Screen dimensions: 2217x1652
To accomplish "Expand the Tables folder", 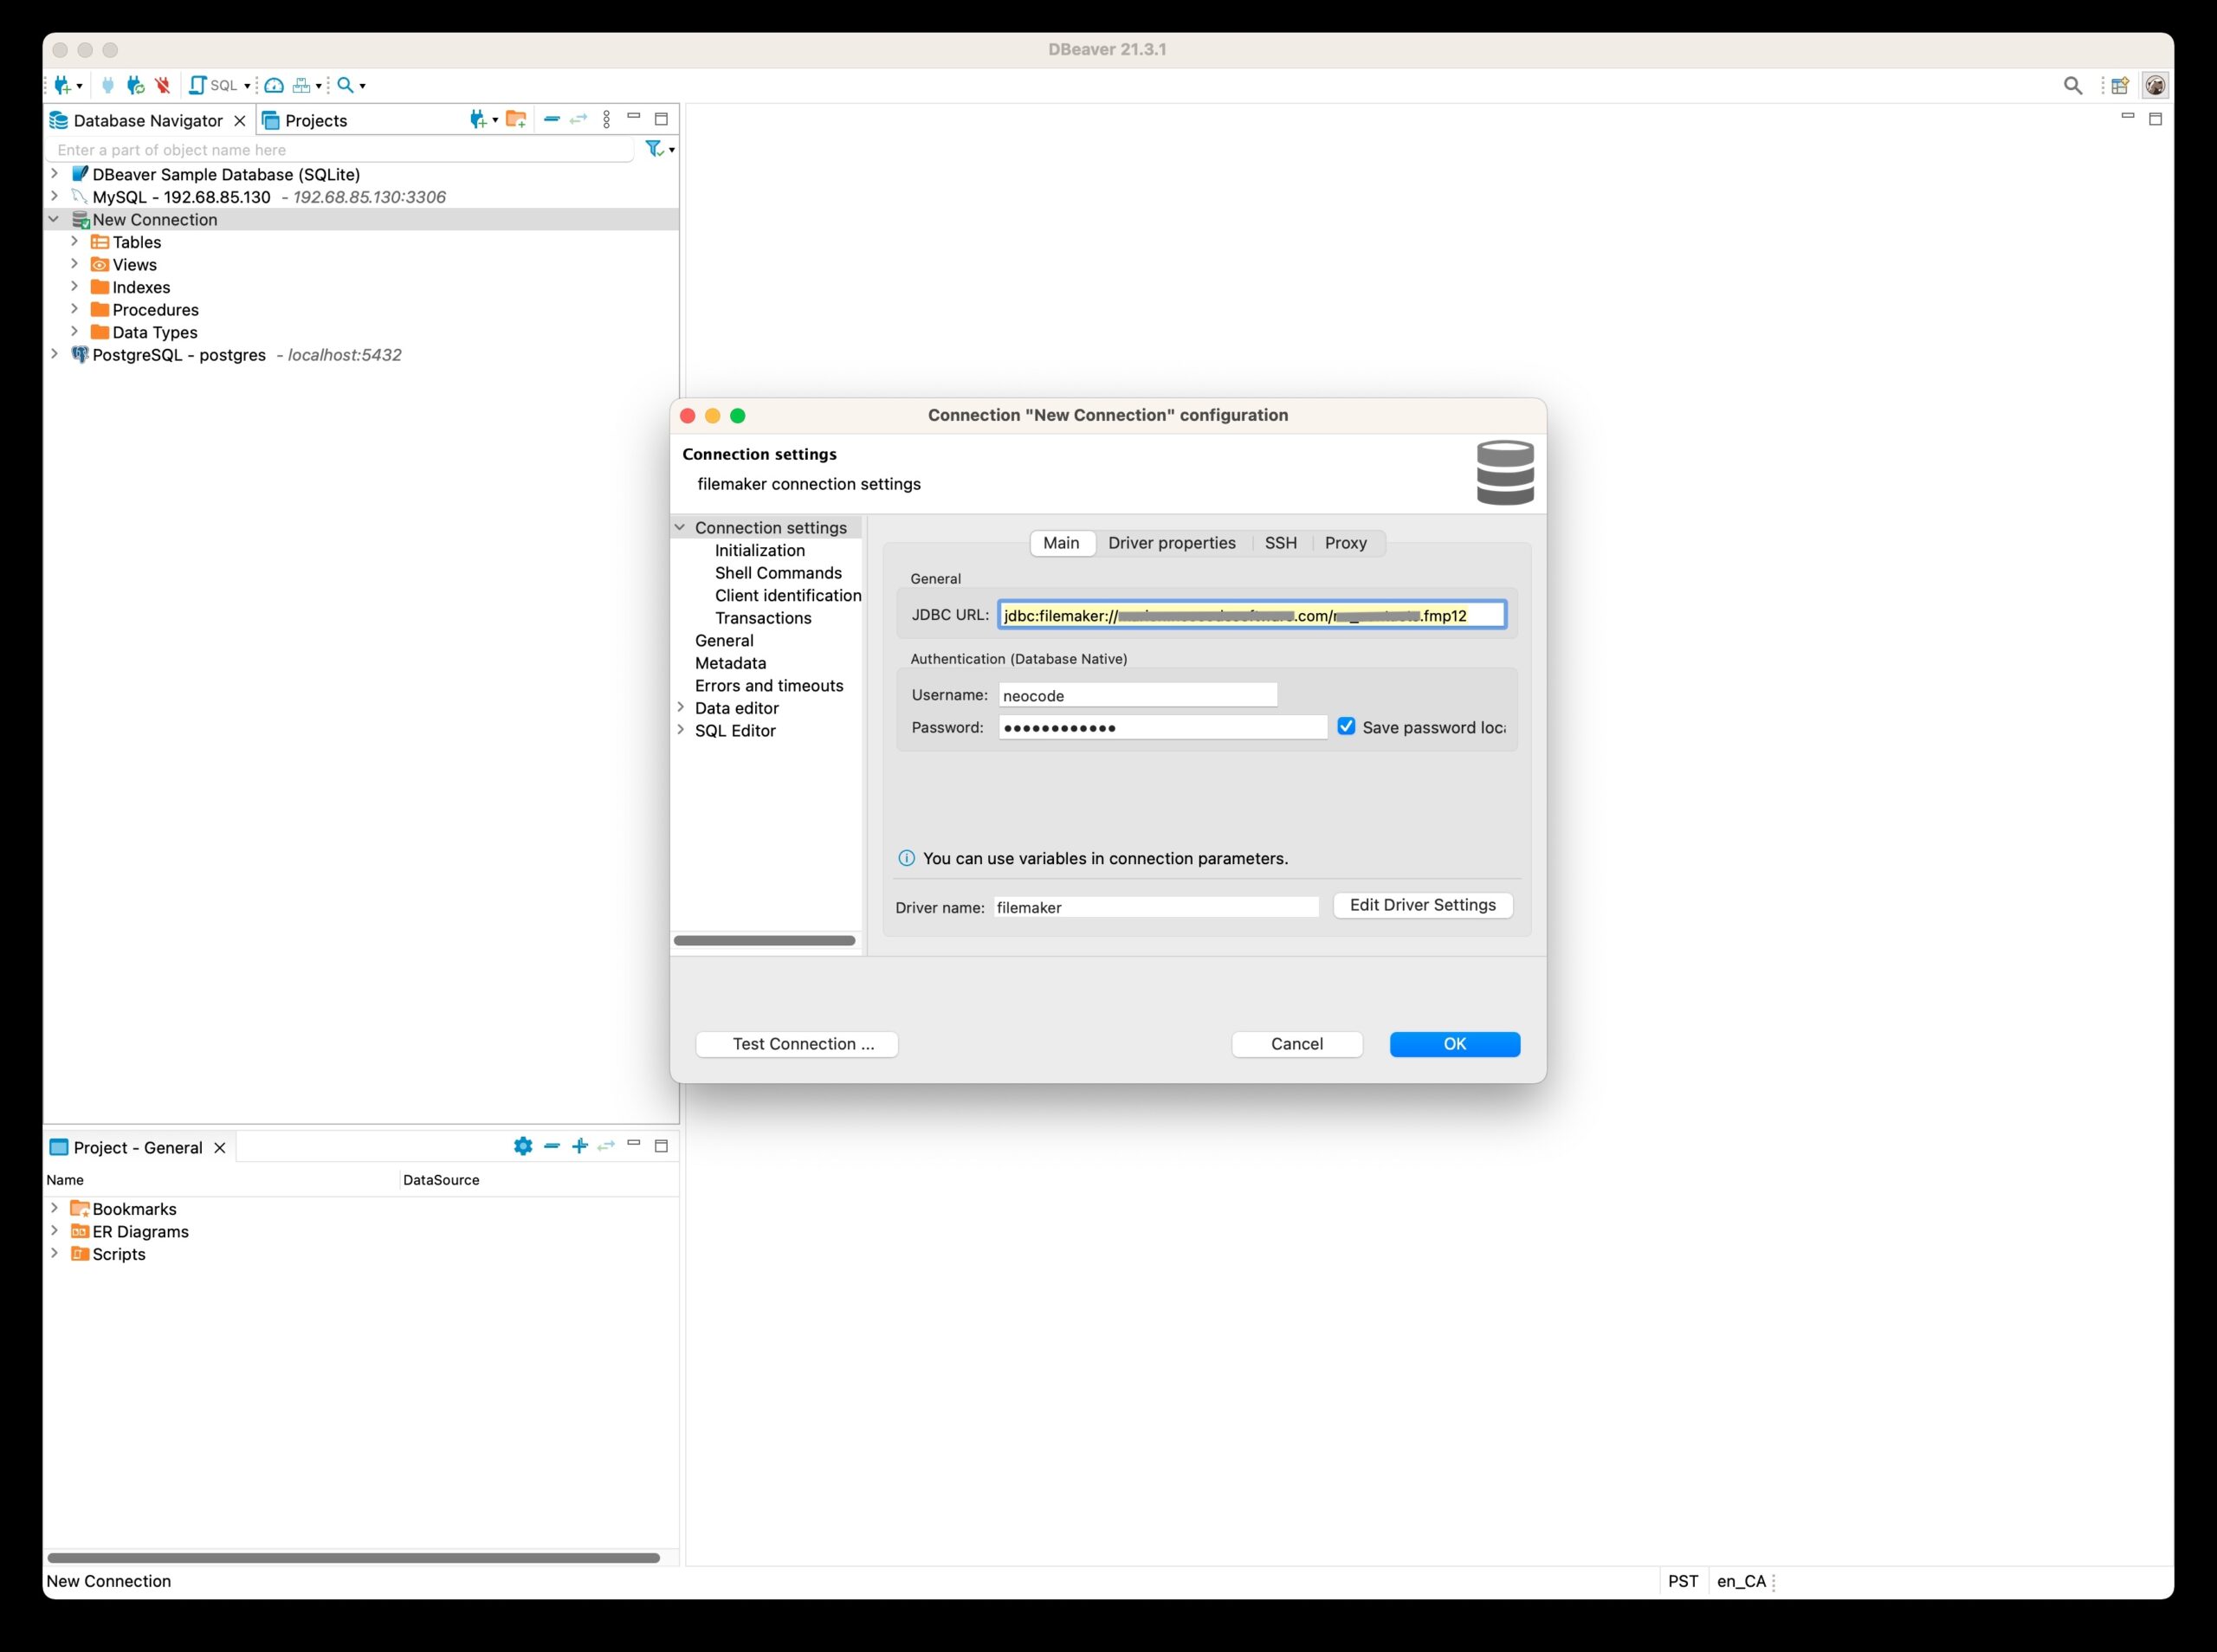I will tap(75, 241).
